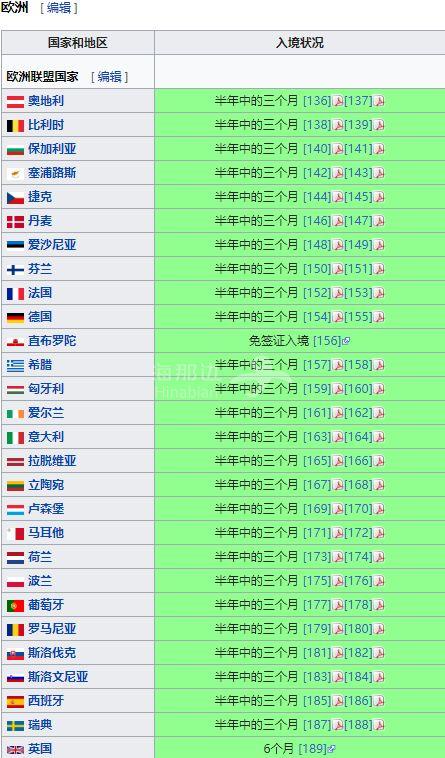This screenshot has height=758, width=445.
Task: Open the 直布罗陀 country link
Action: pyautogui.click(x=52, y=341)
